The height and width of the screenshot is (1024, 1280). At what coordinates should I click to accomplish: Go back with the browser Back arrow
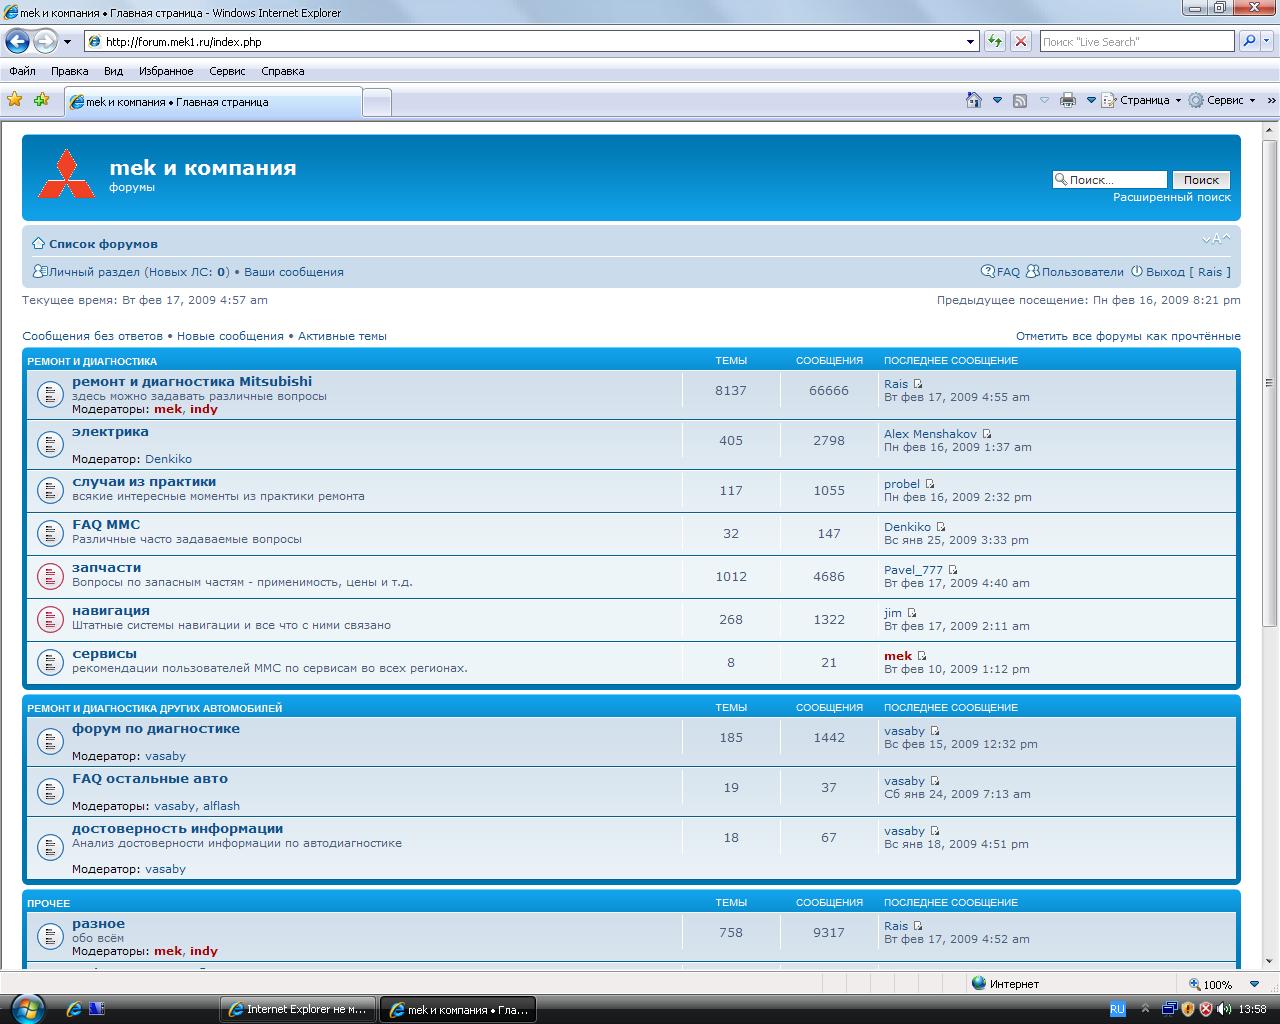tap(17, 41)
